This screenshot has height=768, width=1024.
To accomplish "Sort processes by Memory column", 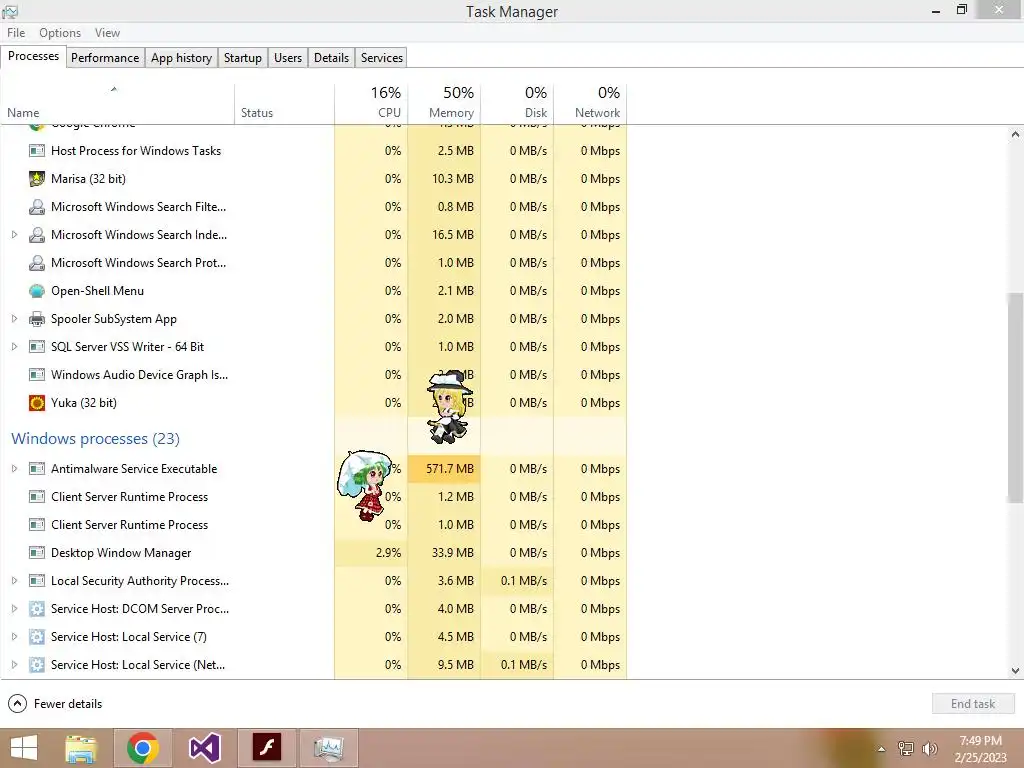I will click(x=444, y=103).
